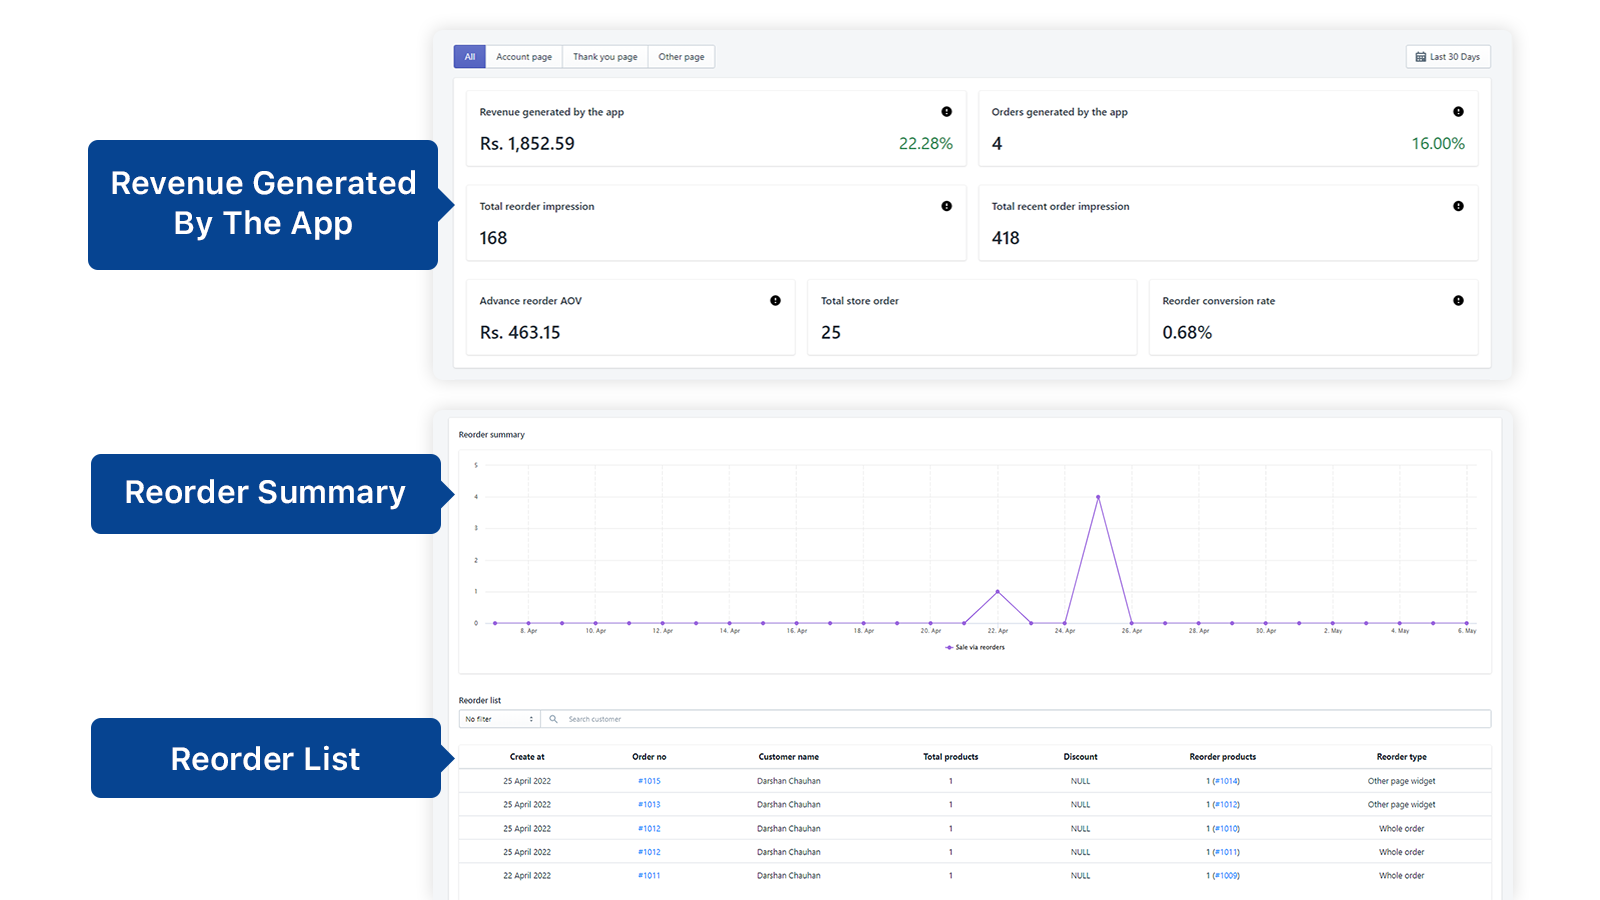Click the chart peak data point at value 4
1600x900 pixels.
1098,497
